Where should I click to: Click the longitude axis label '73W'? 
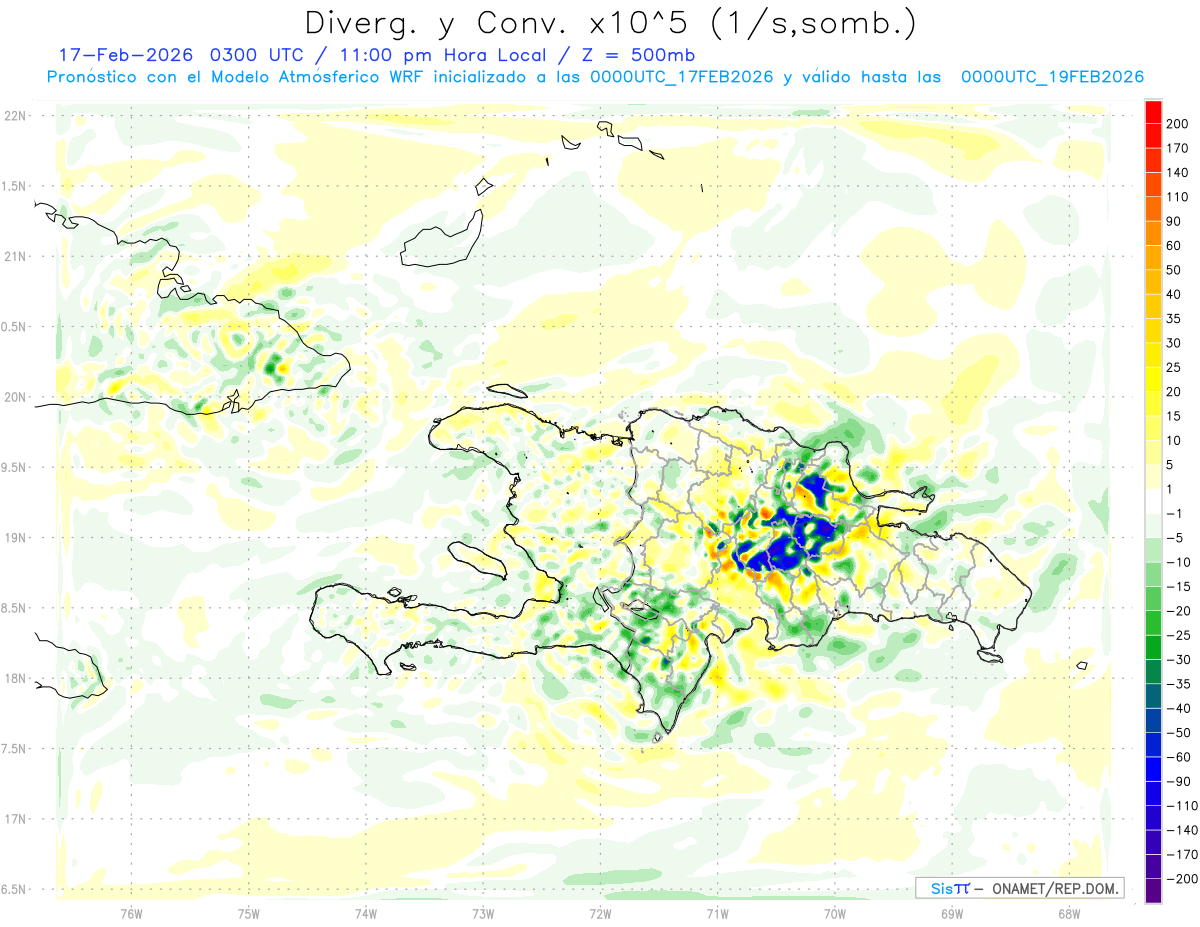483,913
